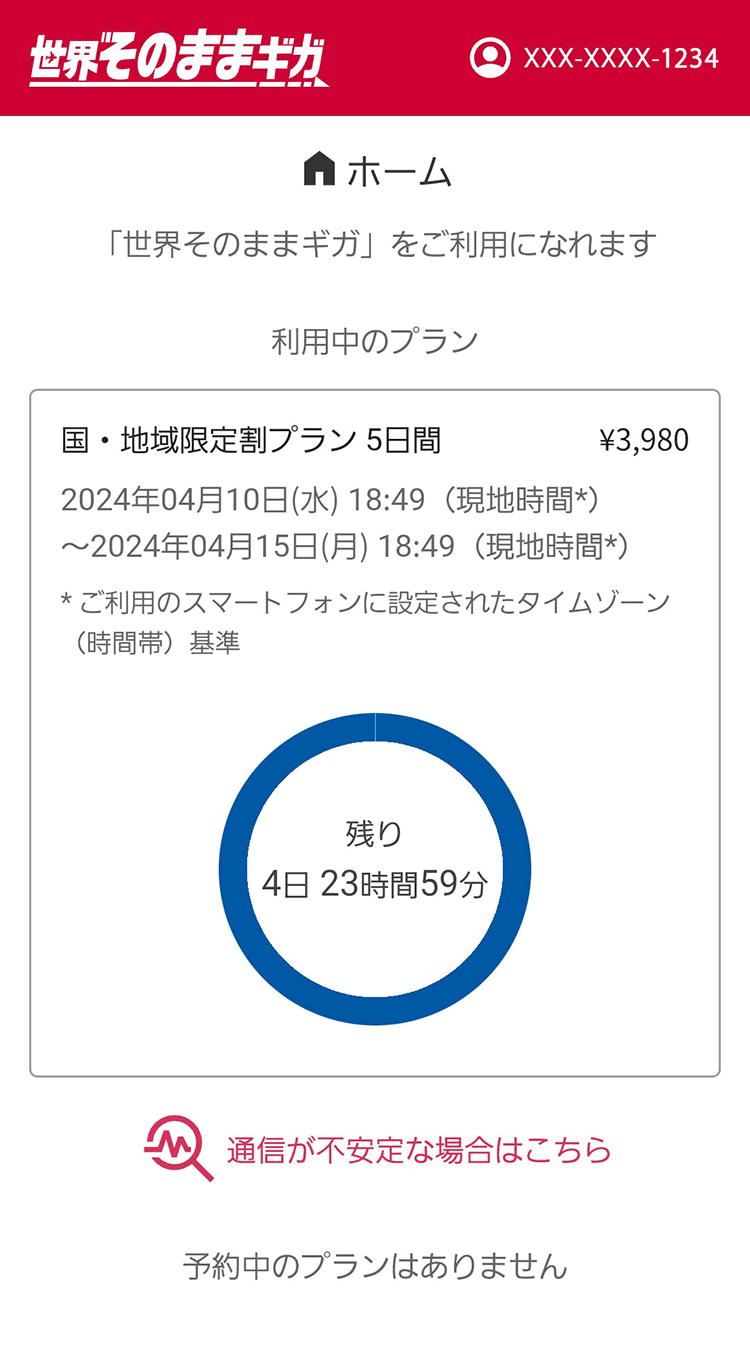Select the 利用中のプラン section label
This screenshot has height=1349, width=750.
point(375,341)
